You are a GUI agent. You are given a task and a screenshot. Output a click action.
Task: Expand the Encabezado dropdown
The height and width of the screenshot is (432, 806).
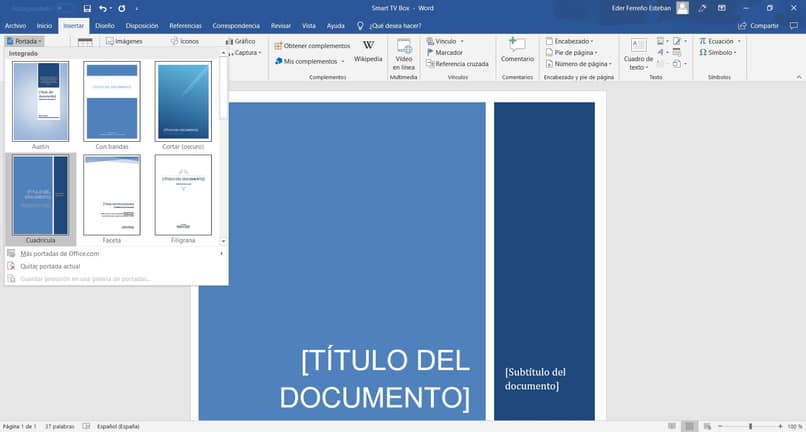pos(570,41)
